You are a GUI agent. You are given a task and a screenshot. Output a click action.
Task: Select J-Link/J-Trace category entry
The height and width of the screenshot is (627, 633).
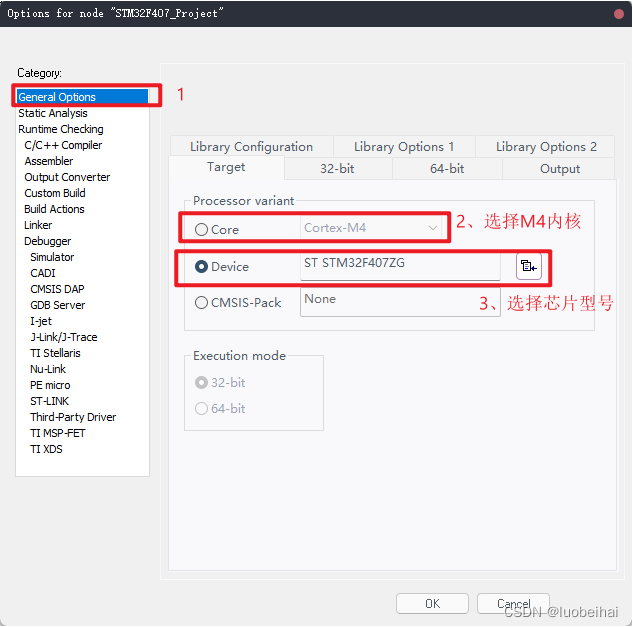coord(64,337)
